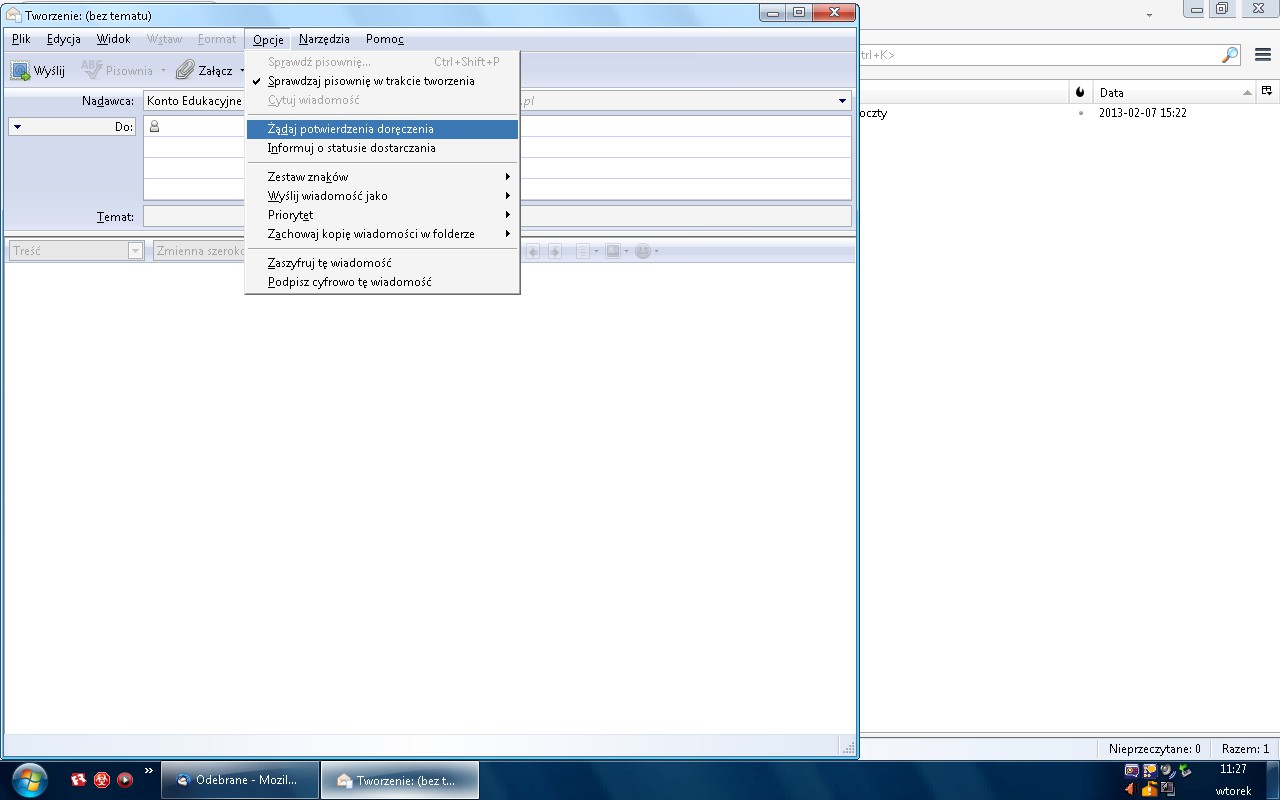1280x800 pixels.
Task: Enable Informuj o statusie dostarczania
Action: (382, 148)
